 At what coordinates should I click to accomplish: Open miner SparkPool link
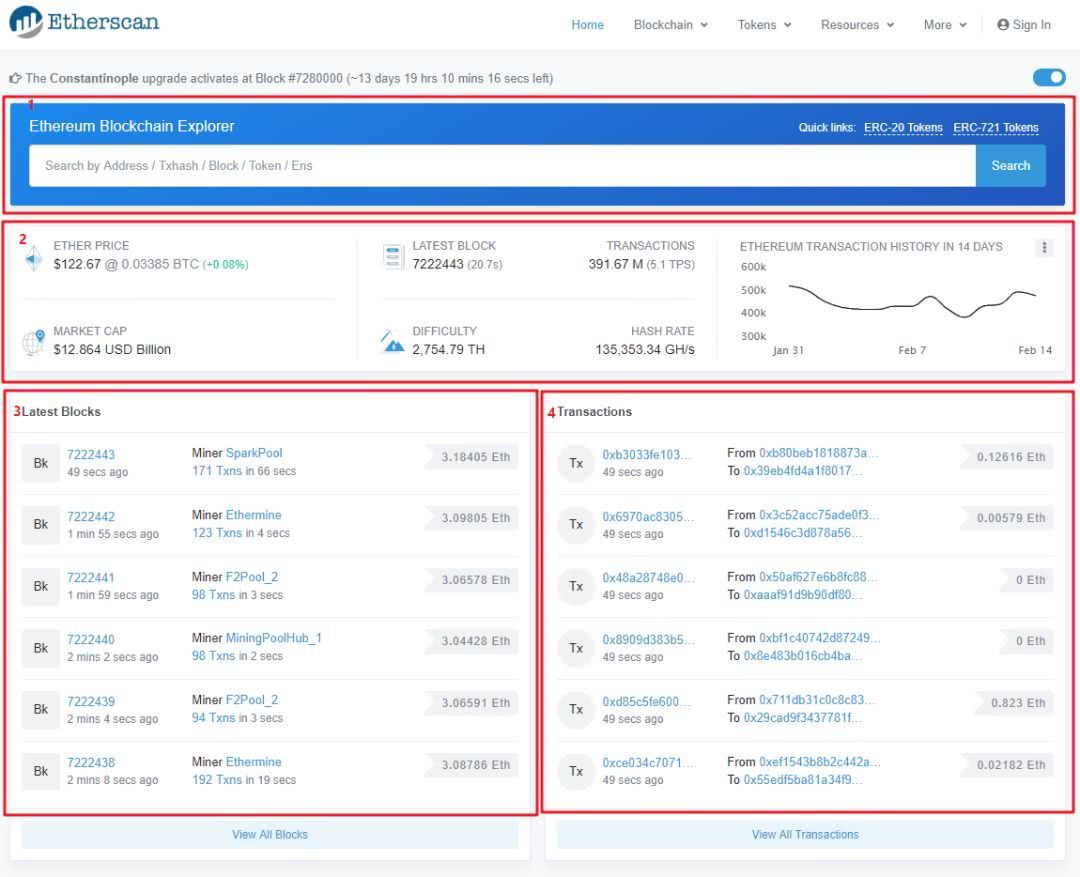(254, 453)
